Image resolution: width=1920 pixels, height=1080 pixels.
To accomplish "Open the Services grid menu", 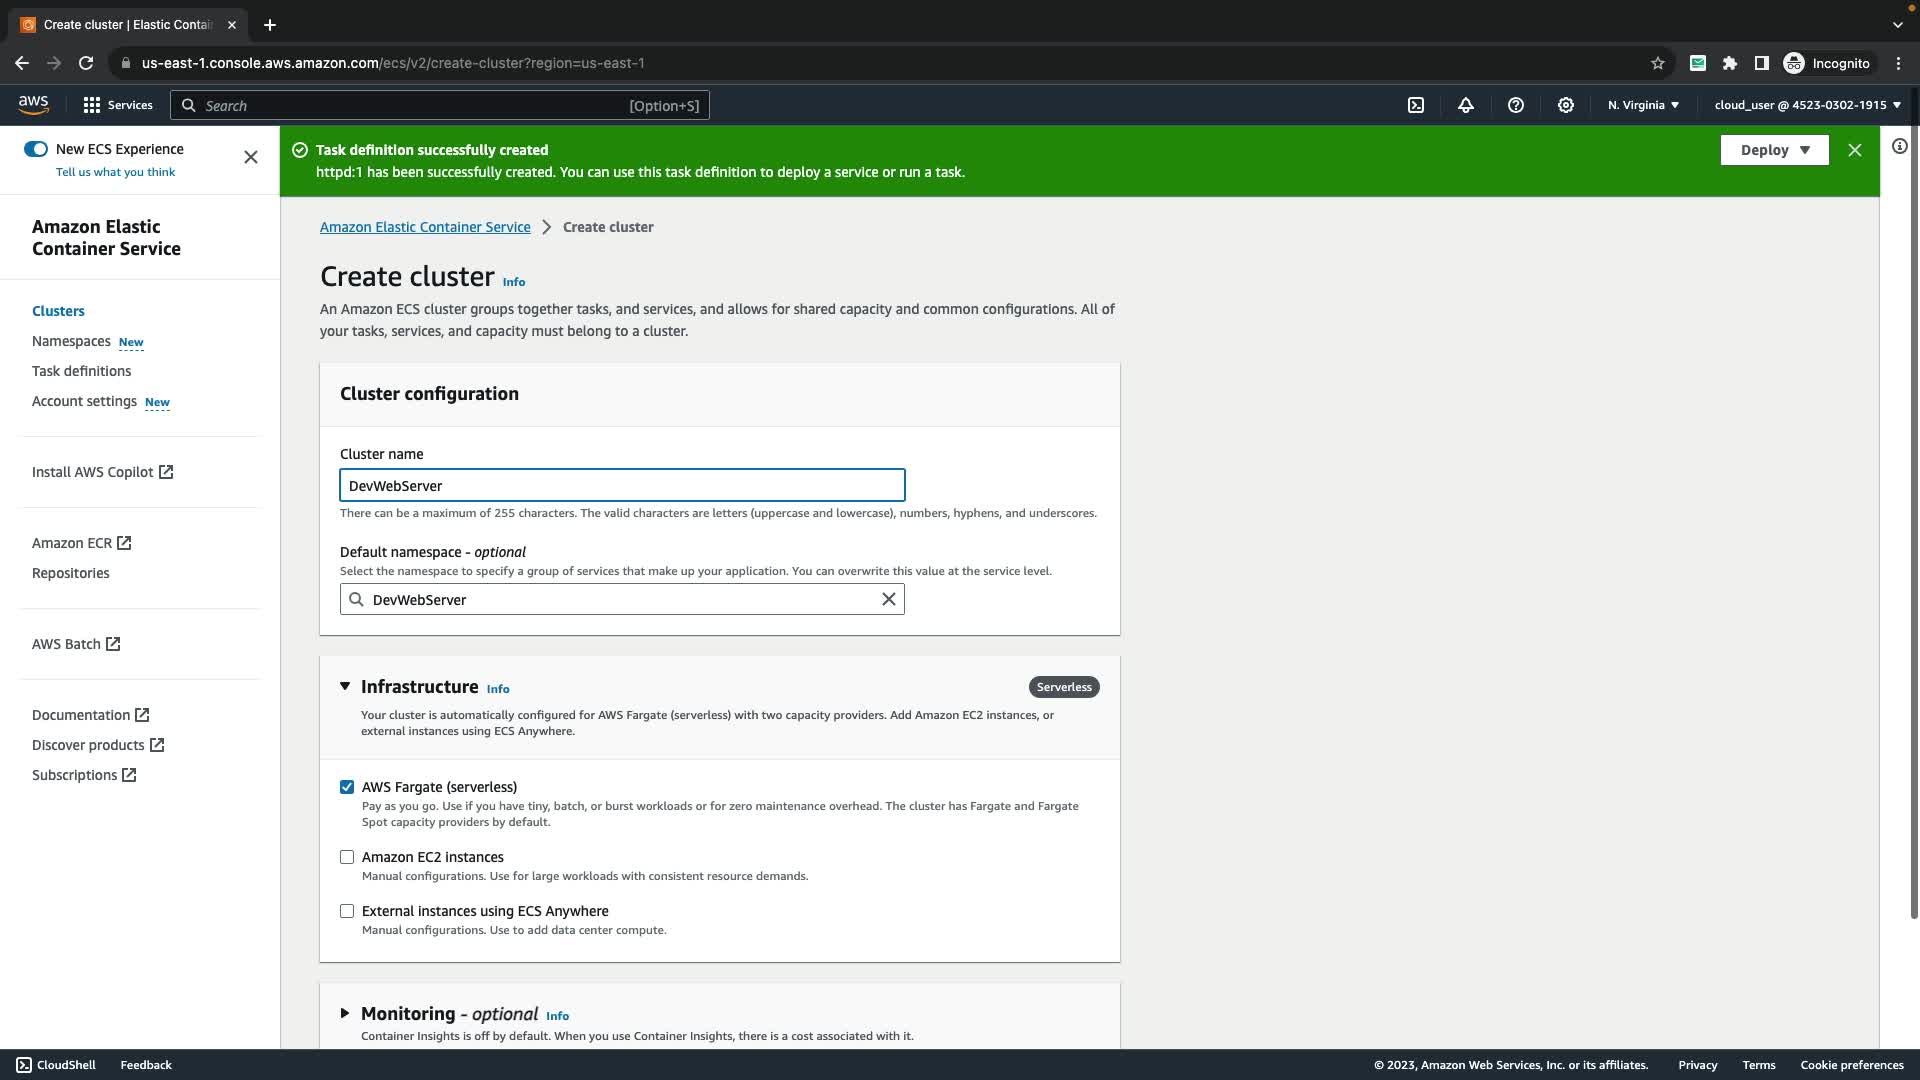I will click(117, 105).
